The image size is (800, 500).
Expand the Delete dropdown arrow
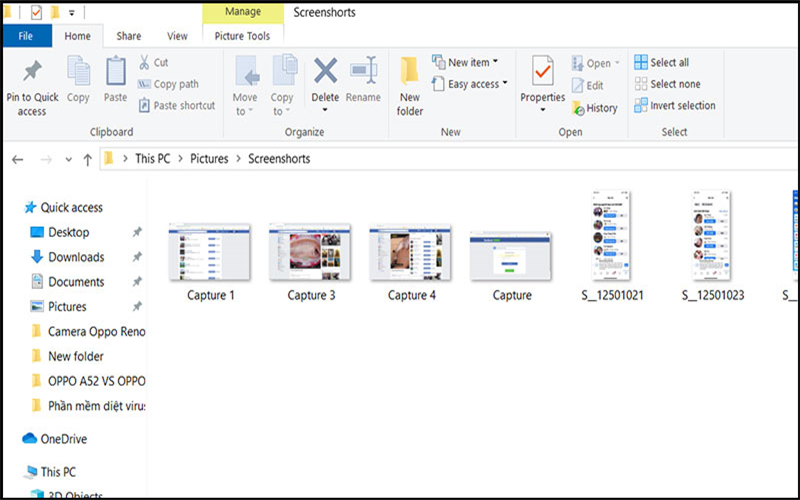325,110
